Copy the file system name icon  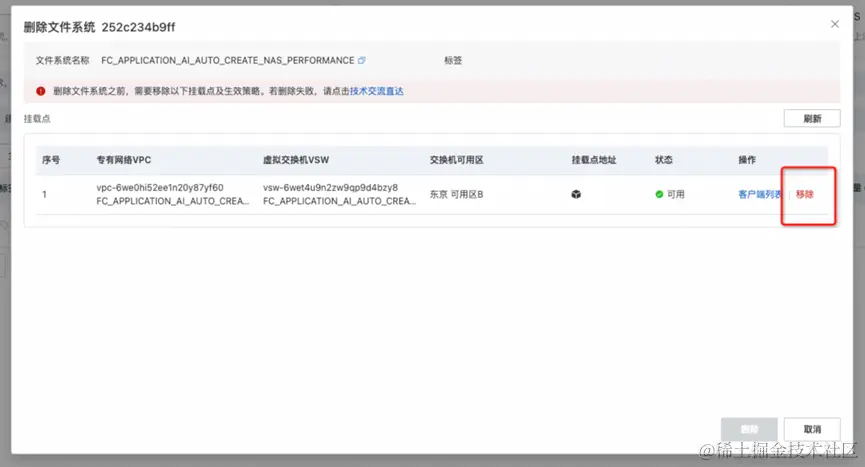click(361, 60)
